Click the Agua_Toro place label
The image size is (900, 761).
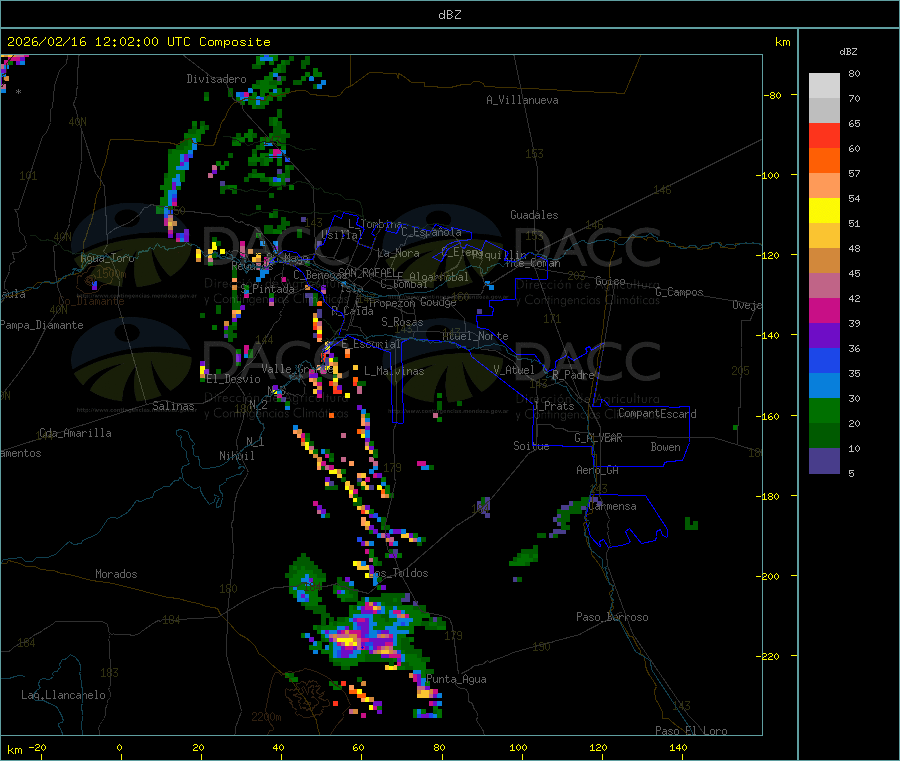pos(107,258)
